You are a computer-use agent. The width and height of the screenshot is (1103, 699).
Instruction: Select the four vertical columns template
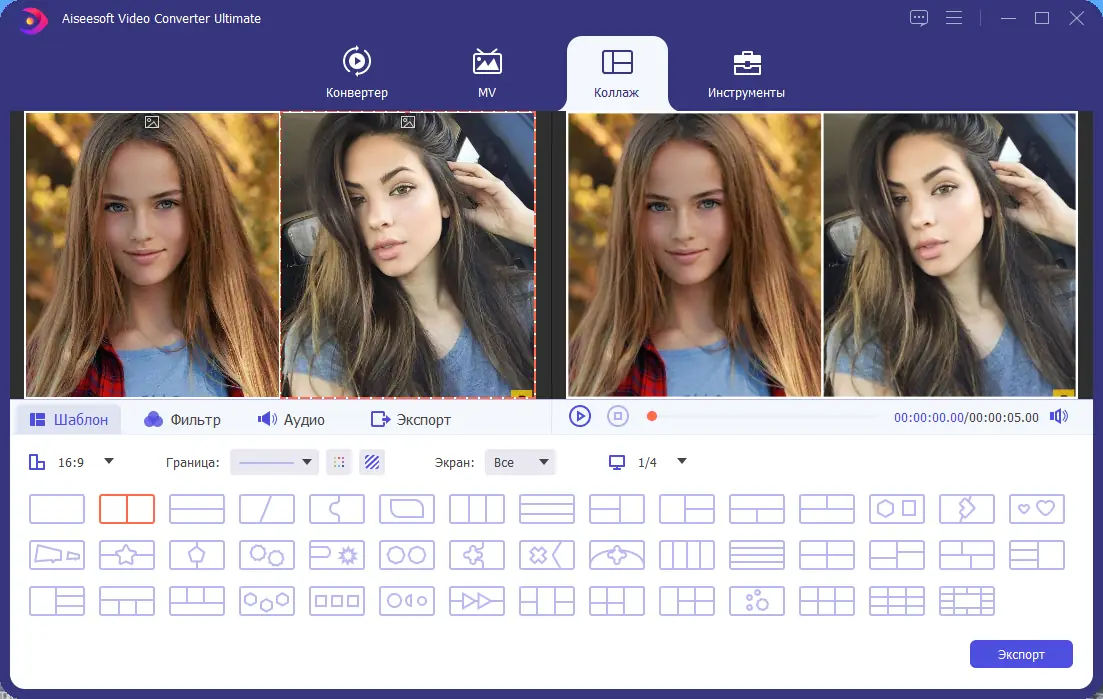tap(687, 555)
